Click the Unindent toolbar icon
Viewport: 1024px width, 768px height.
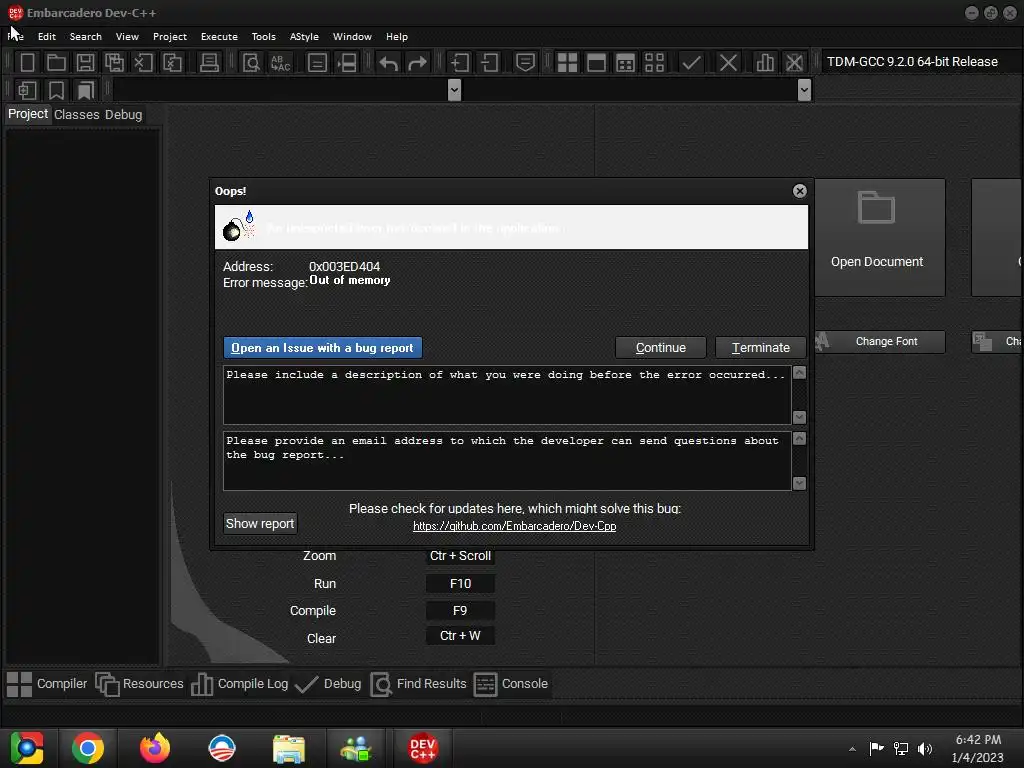coord(489,63)
